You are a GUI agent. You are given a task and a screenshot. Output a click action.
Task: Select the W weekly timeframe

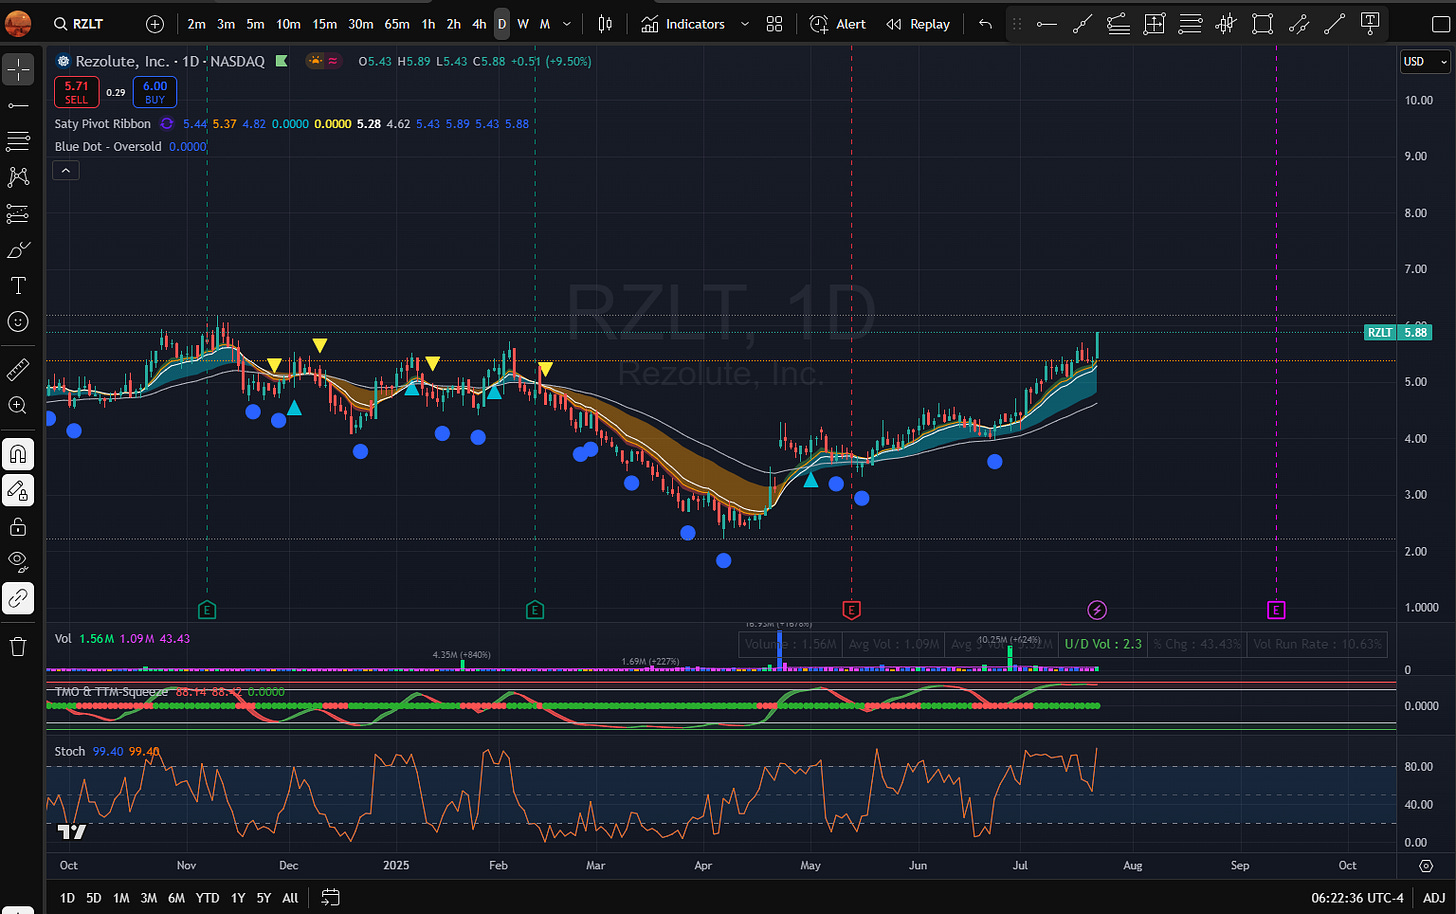pyautogui.click(x=523, y=24)
